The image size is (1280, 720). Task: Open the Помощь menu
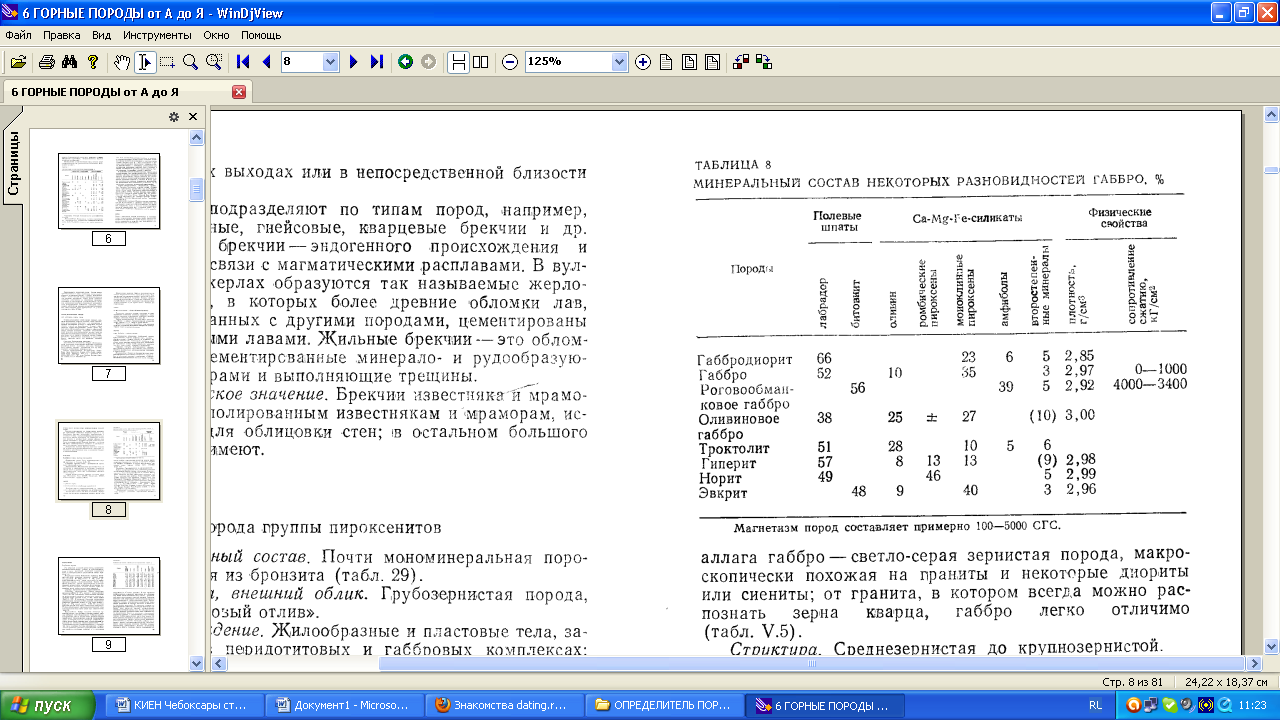[x=260, y=35]
